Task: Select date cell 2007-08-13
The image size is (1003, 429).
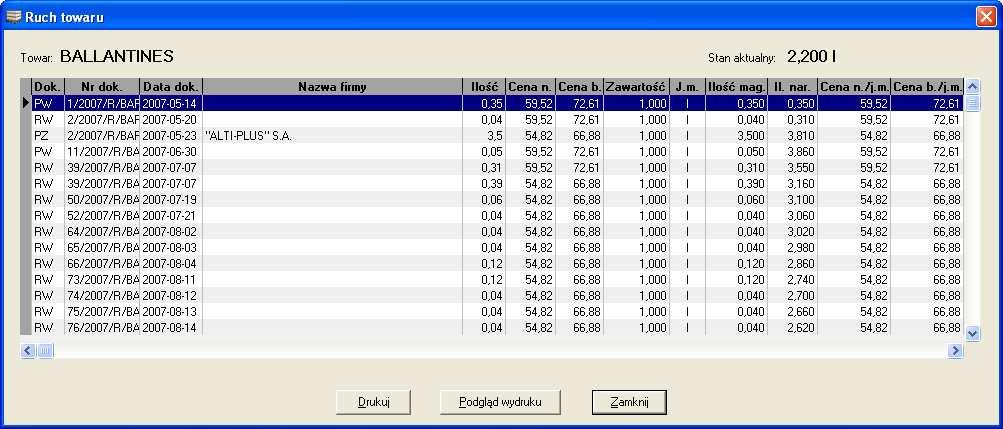Action: [x=171, y=311]
